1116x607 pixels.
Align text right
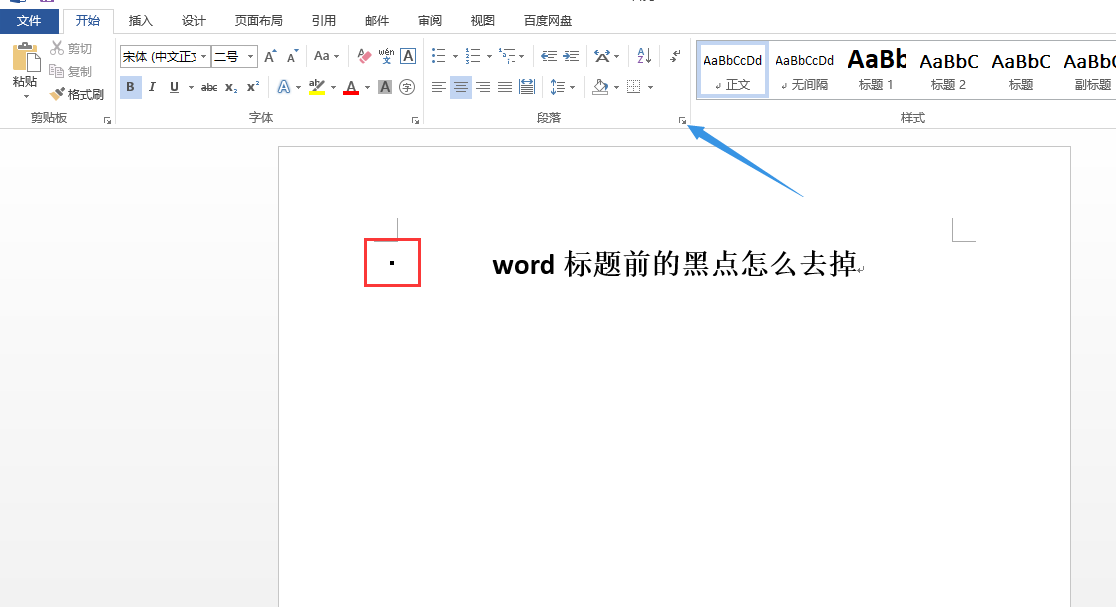point(483,87)
